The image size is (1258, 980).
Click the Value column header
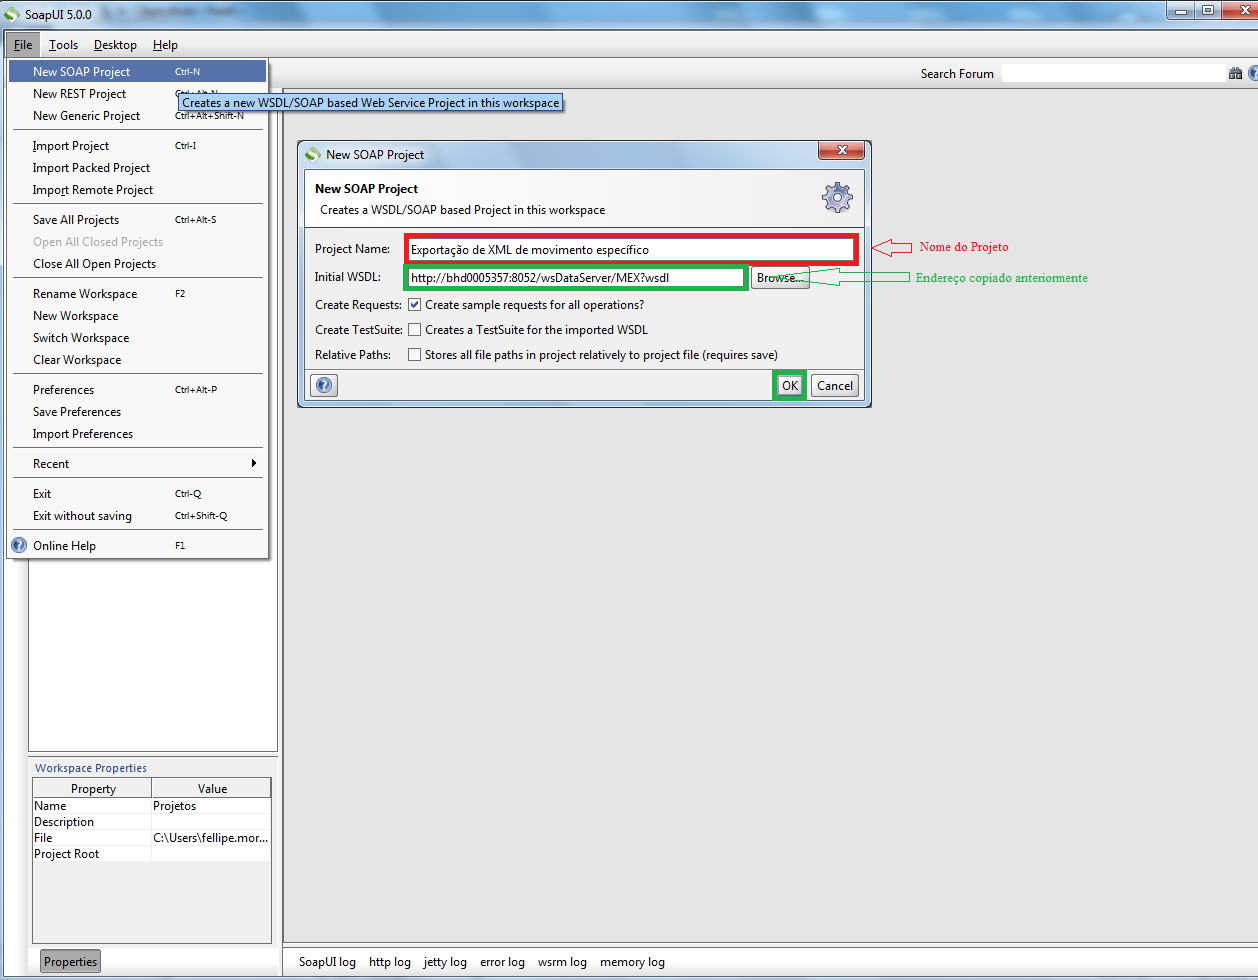212,788
